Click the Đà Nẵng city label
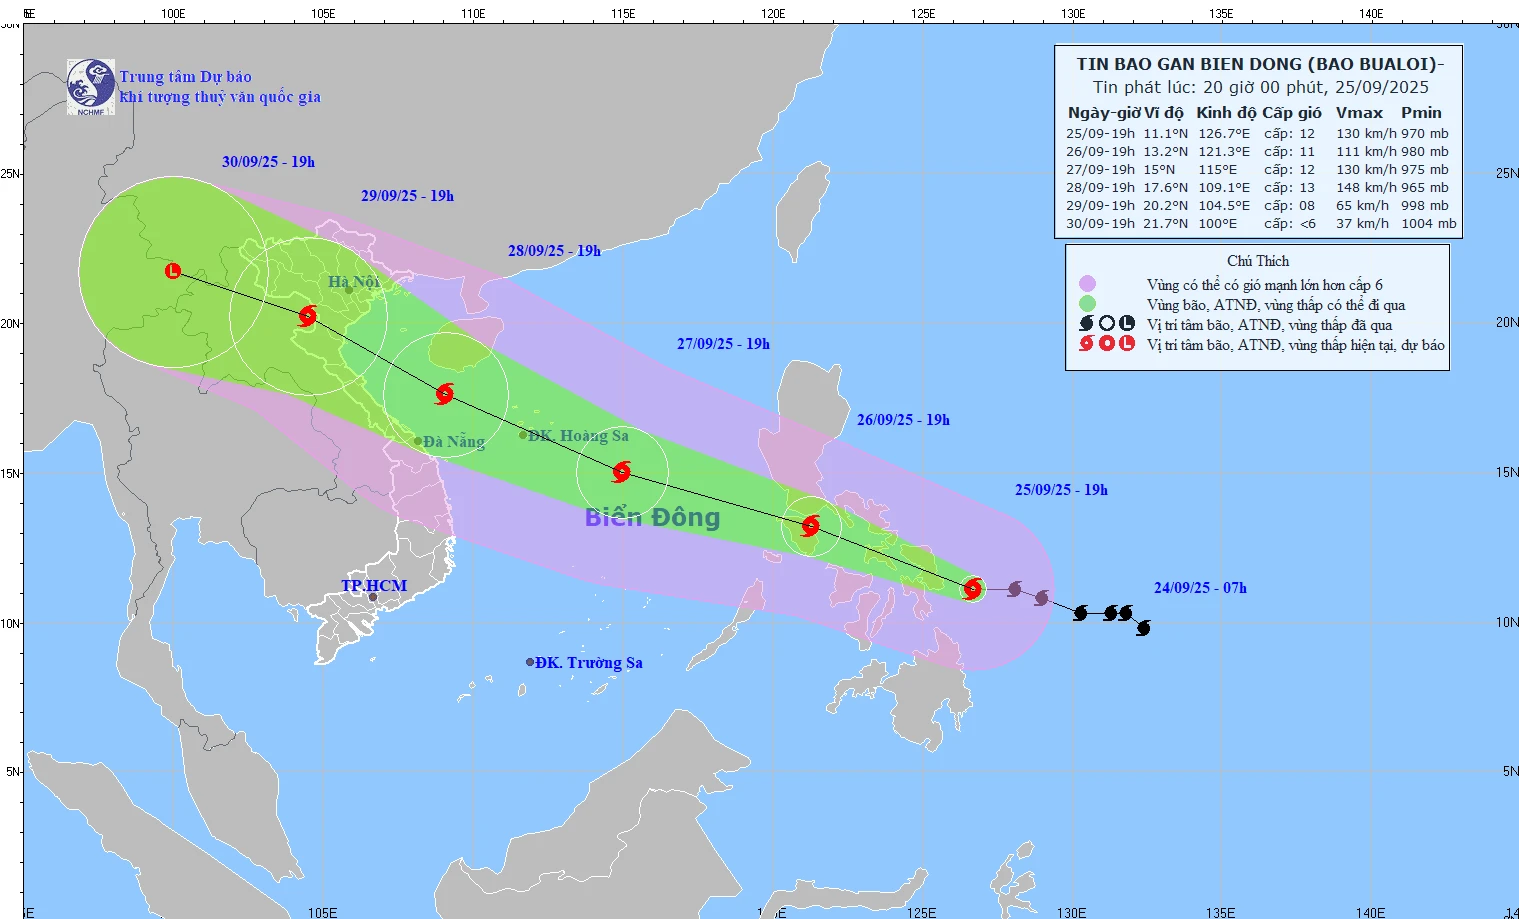The width and height of the screenshot is (1519, 919). [454, 442]
